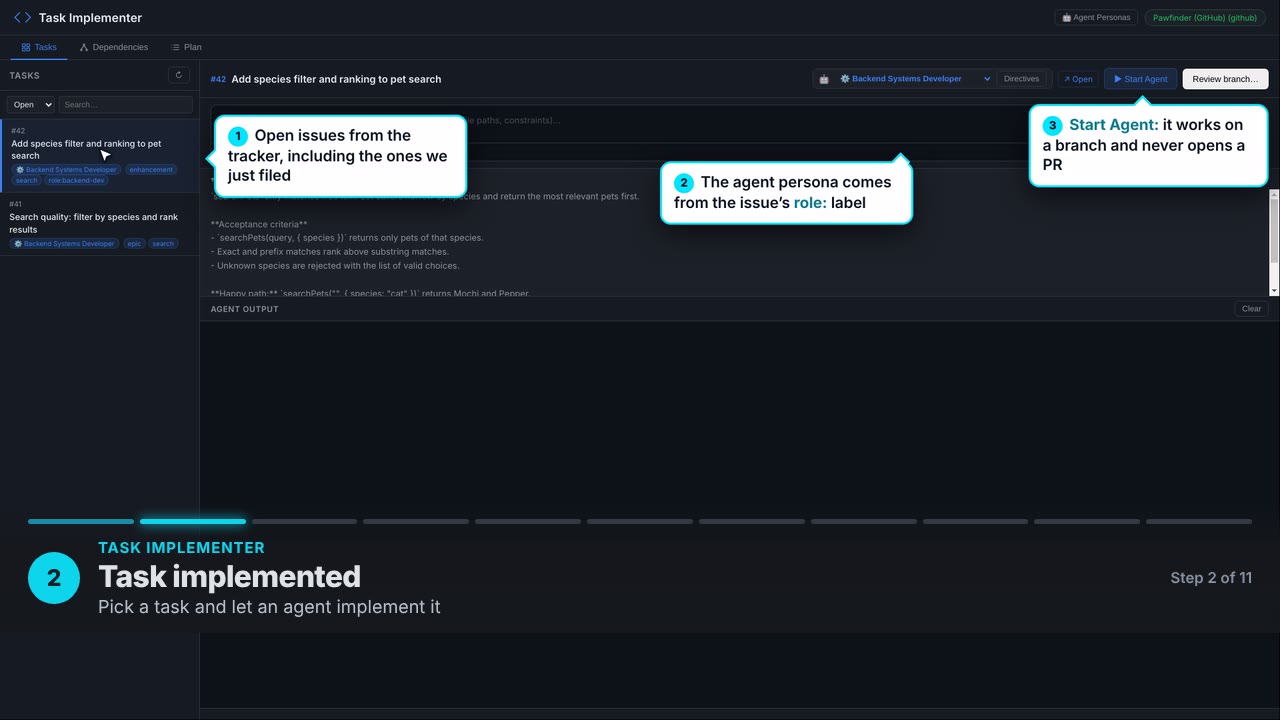Switch to the Dependencies tab
Viewport: 1280px width, 720px height.
[x=114, y=47]
